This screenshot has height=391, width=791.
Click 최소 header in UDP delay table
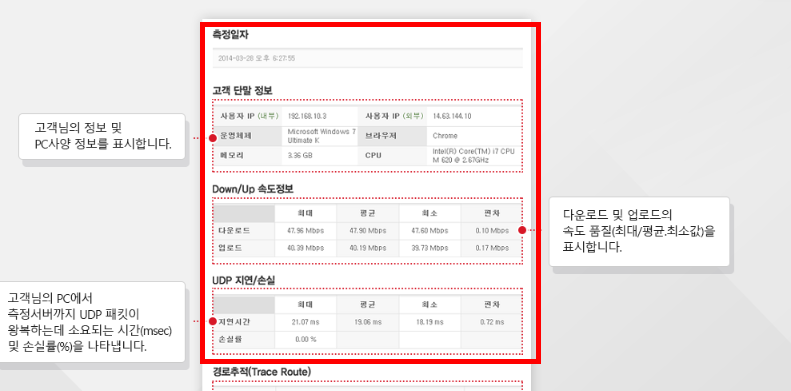[429, 305]
